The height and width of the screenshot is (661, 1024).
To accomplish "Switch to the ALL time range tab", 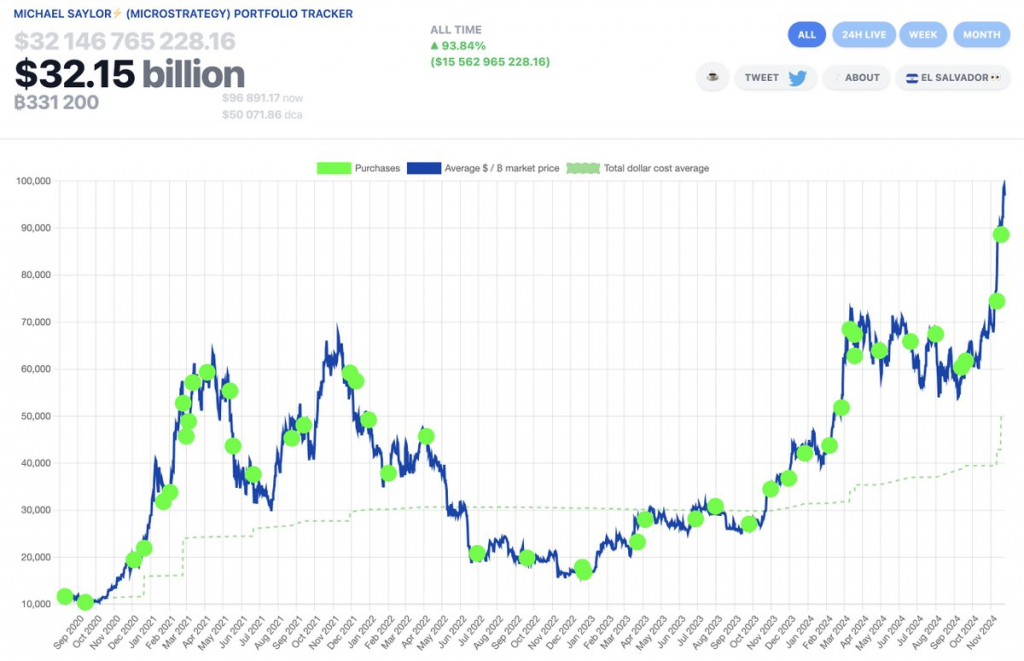I will coord(806,34).
